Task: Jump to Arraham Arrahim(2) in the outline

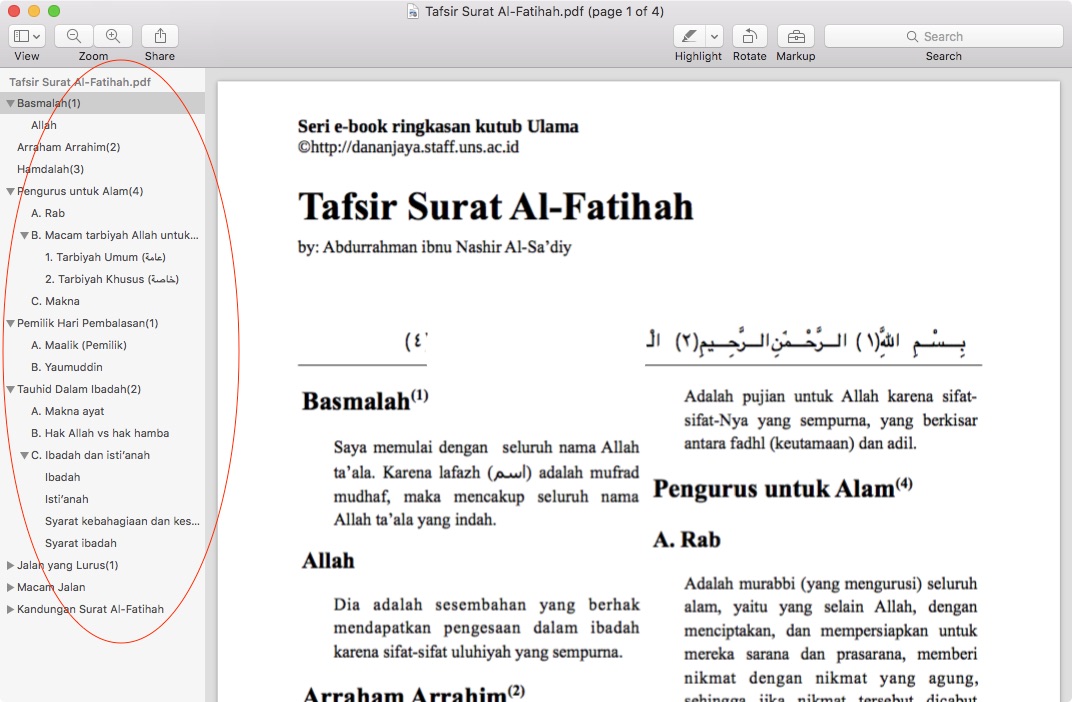Action: click(x=68, y=147)
